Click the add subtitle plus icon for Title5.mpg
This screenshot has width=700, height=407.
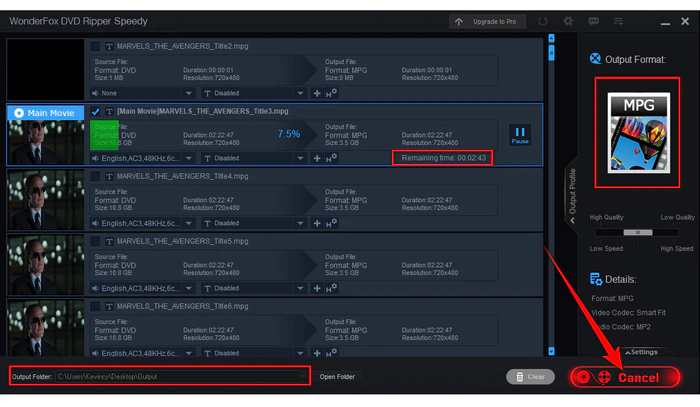(x=317, y=288)
